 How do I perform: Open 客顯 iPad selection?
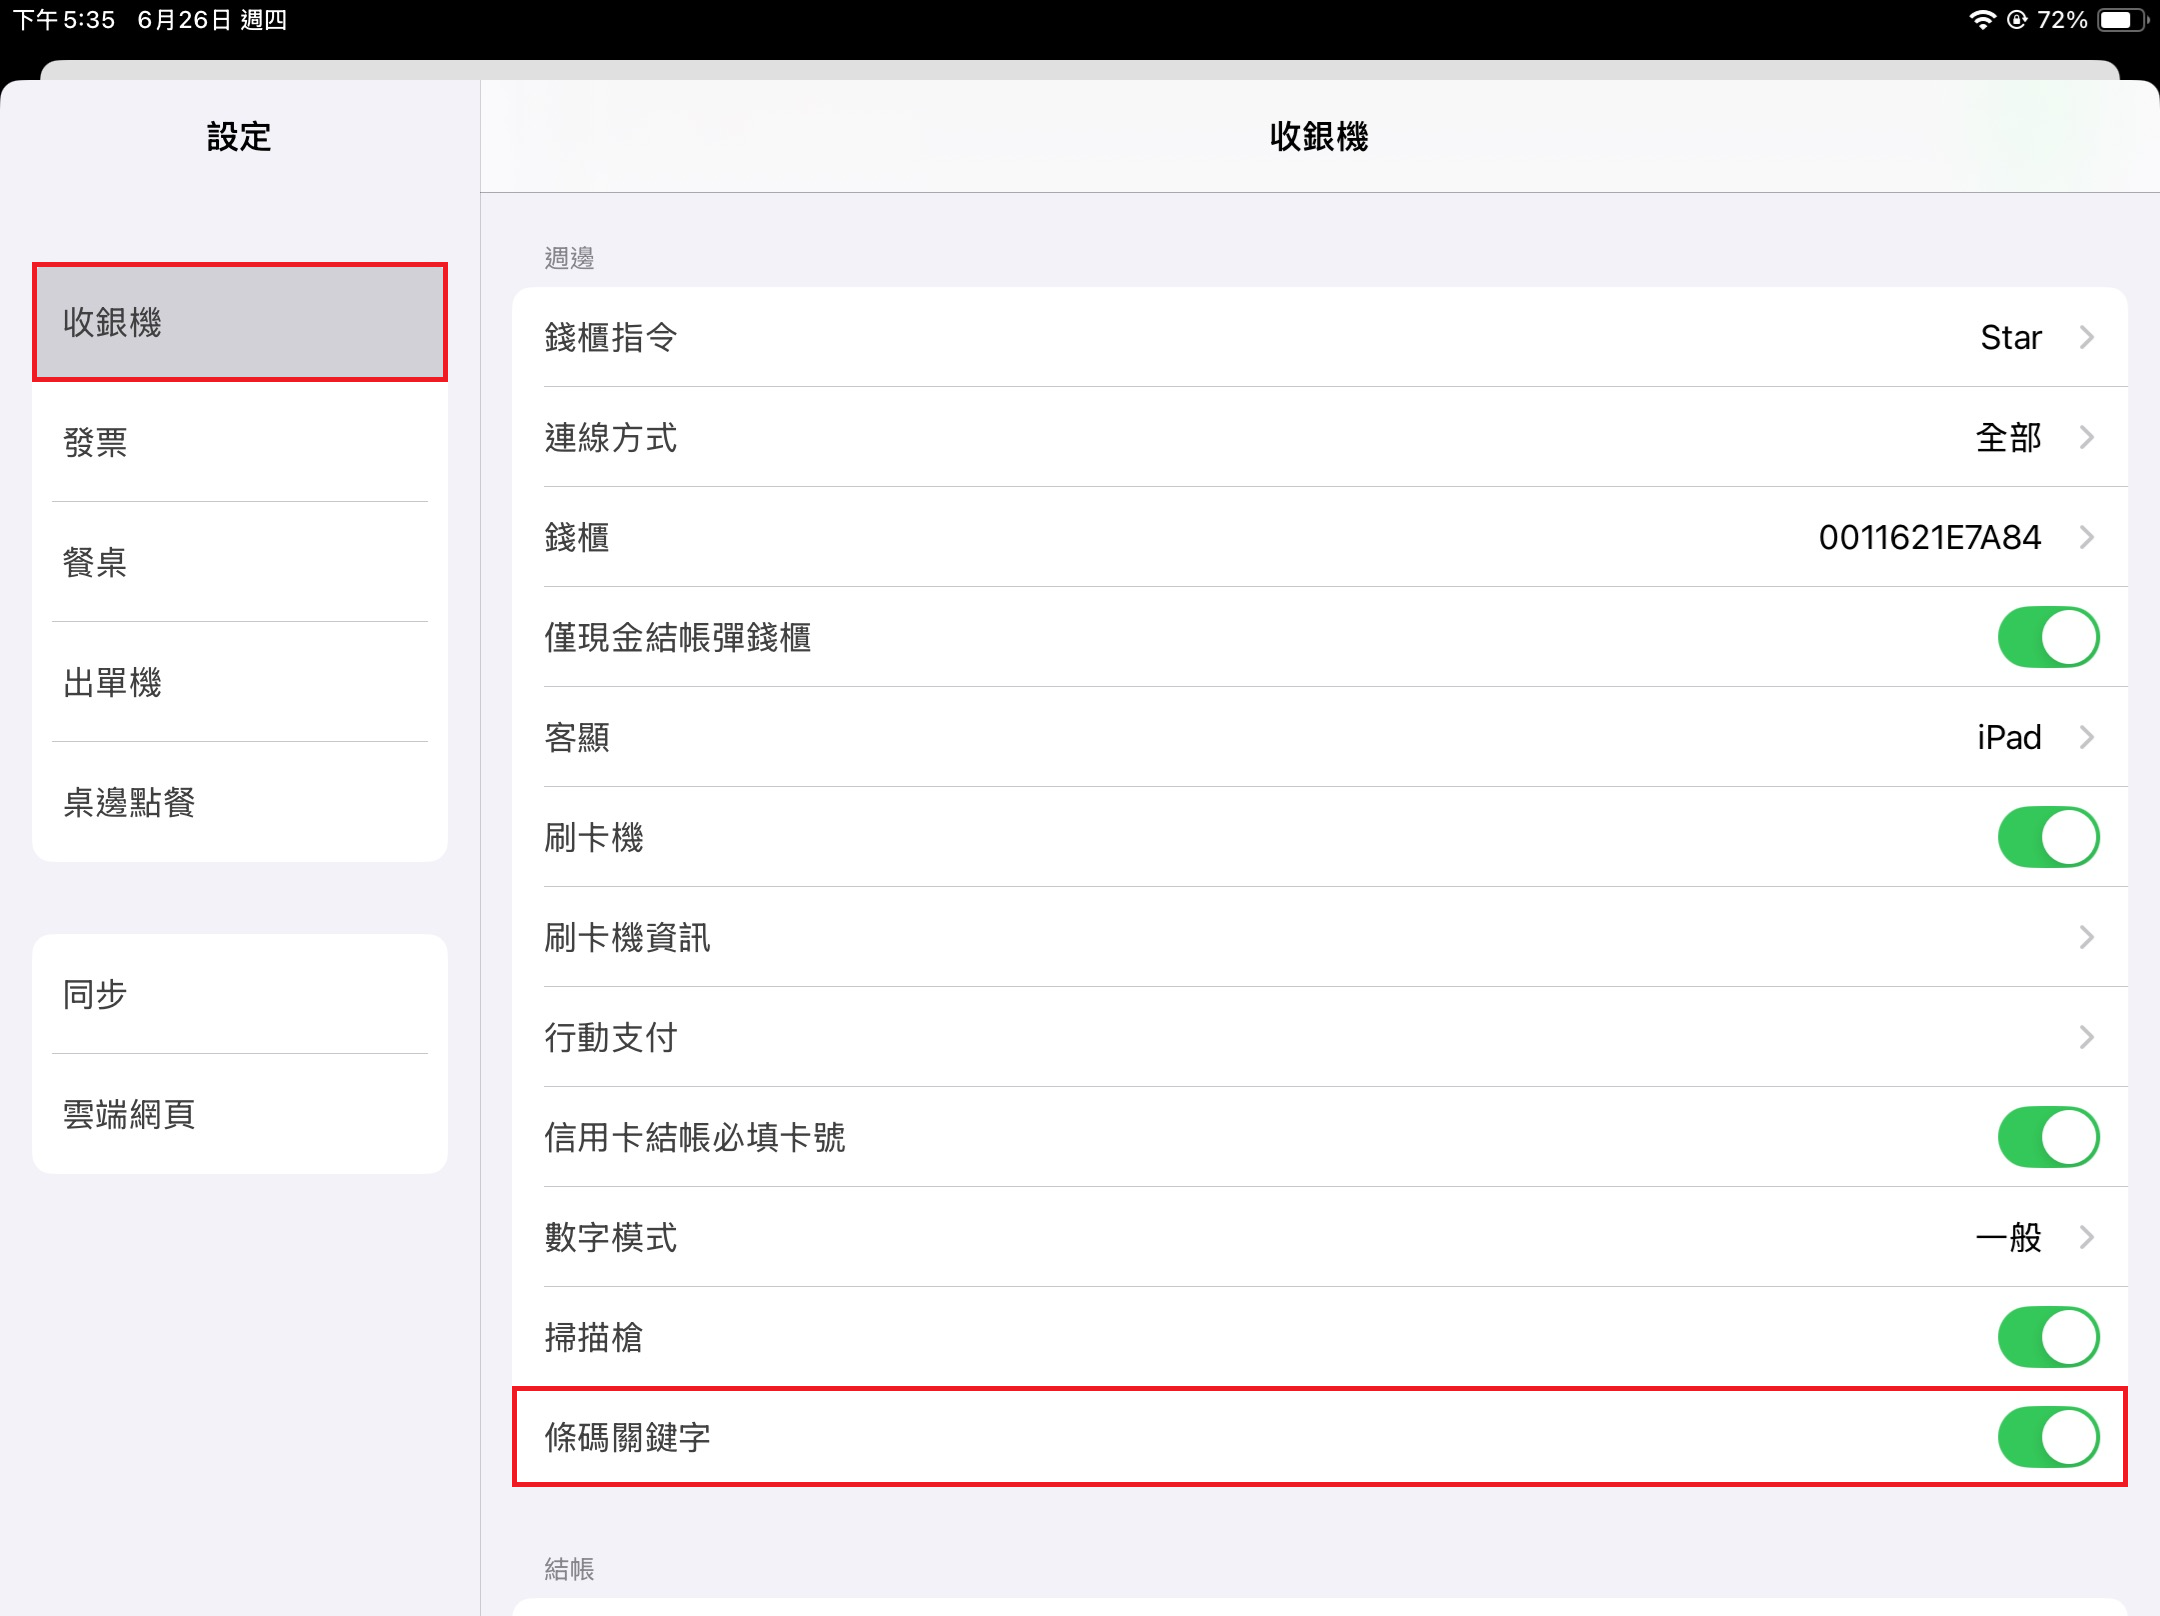click(x=2086, y=737)
